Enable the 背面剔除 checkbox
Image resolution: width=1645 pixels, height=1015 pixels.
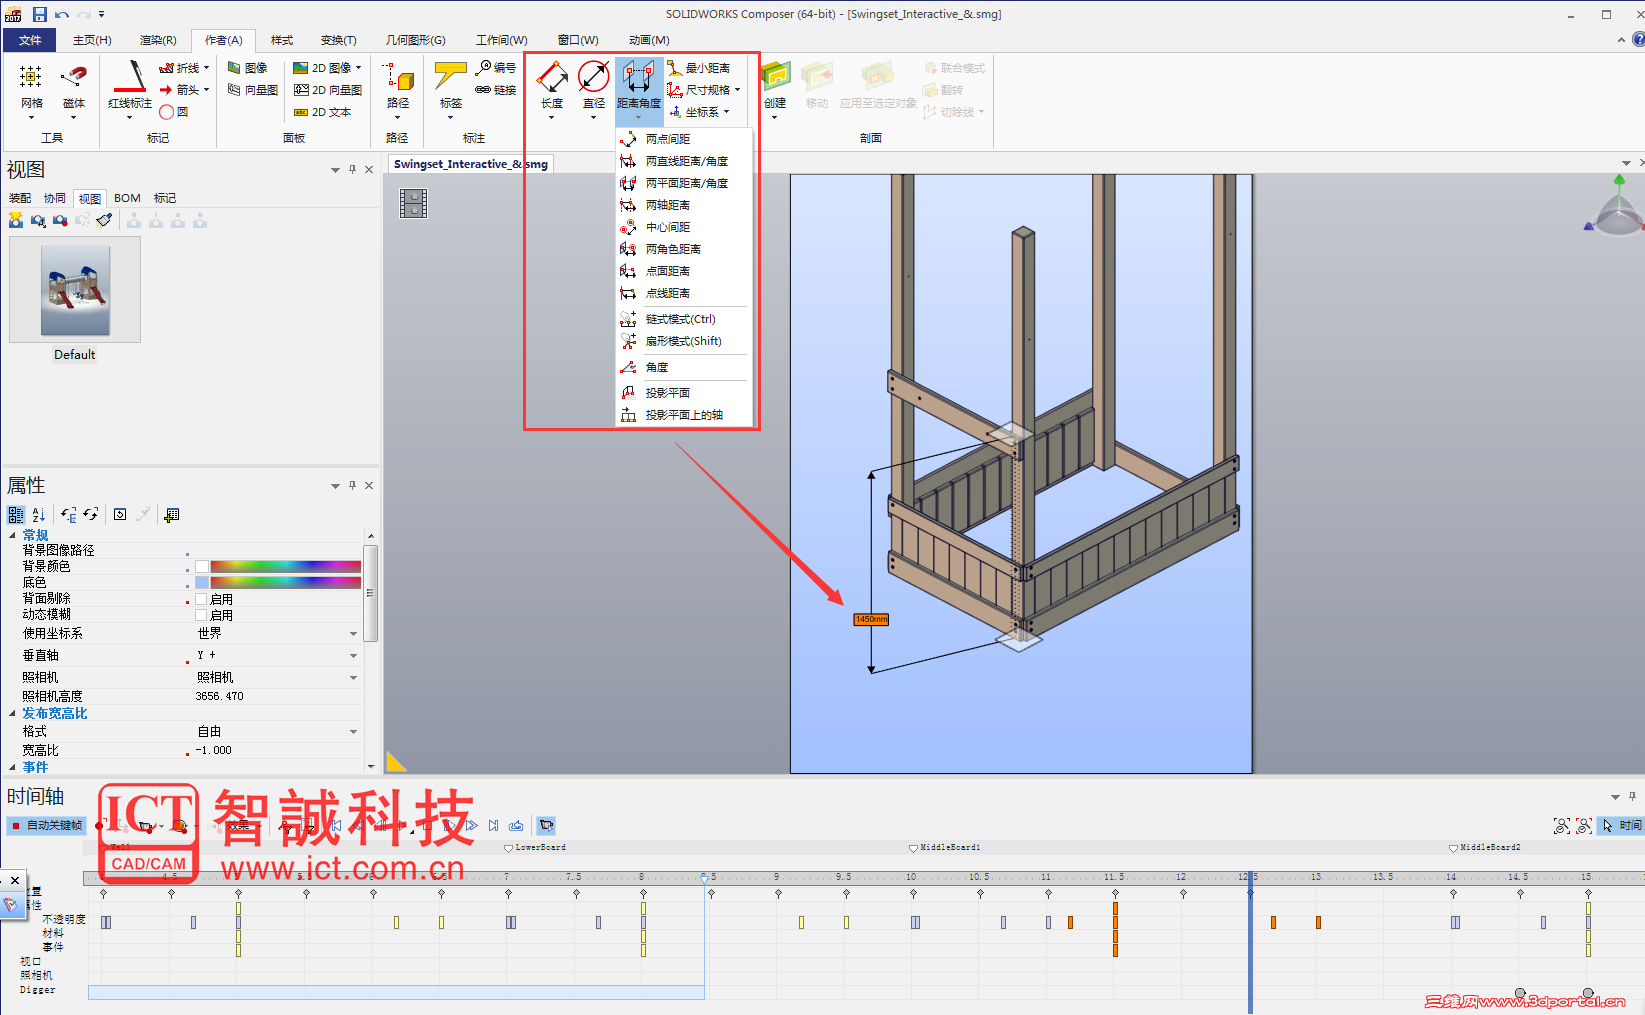[x=202, y=599]
